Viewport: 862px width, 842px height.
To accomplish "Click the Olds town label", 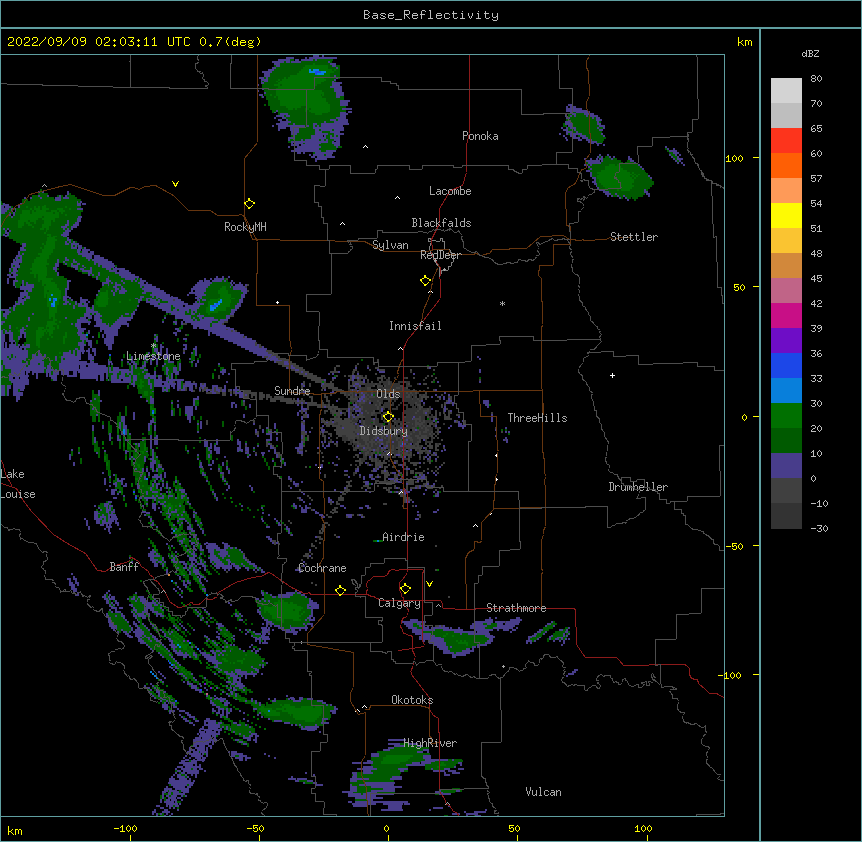I will point(388,394).
